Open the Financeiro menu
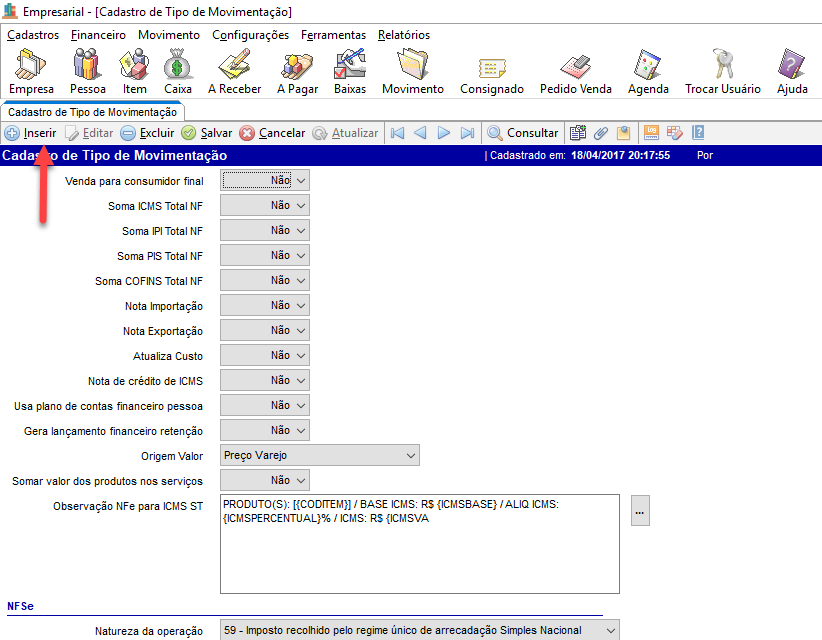The width and height of the screenshot is (822, 640). click(98, 35)
